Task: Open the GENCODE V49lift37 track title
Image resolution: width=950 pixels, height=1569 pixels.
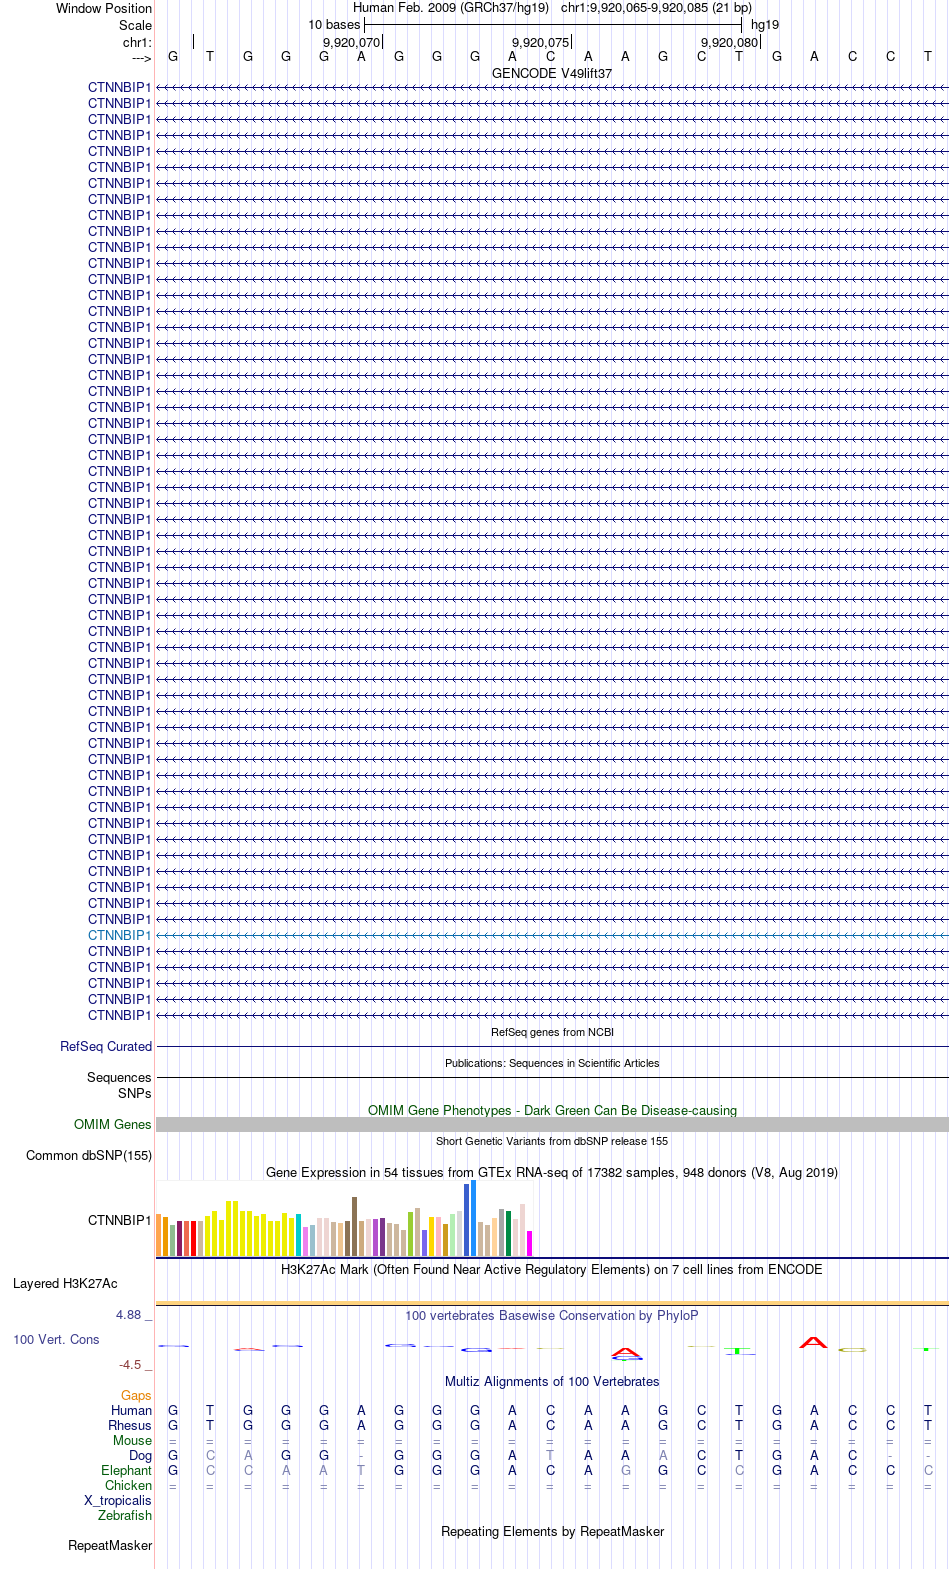Action: pos(552,73)
